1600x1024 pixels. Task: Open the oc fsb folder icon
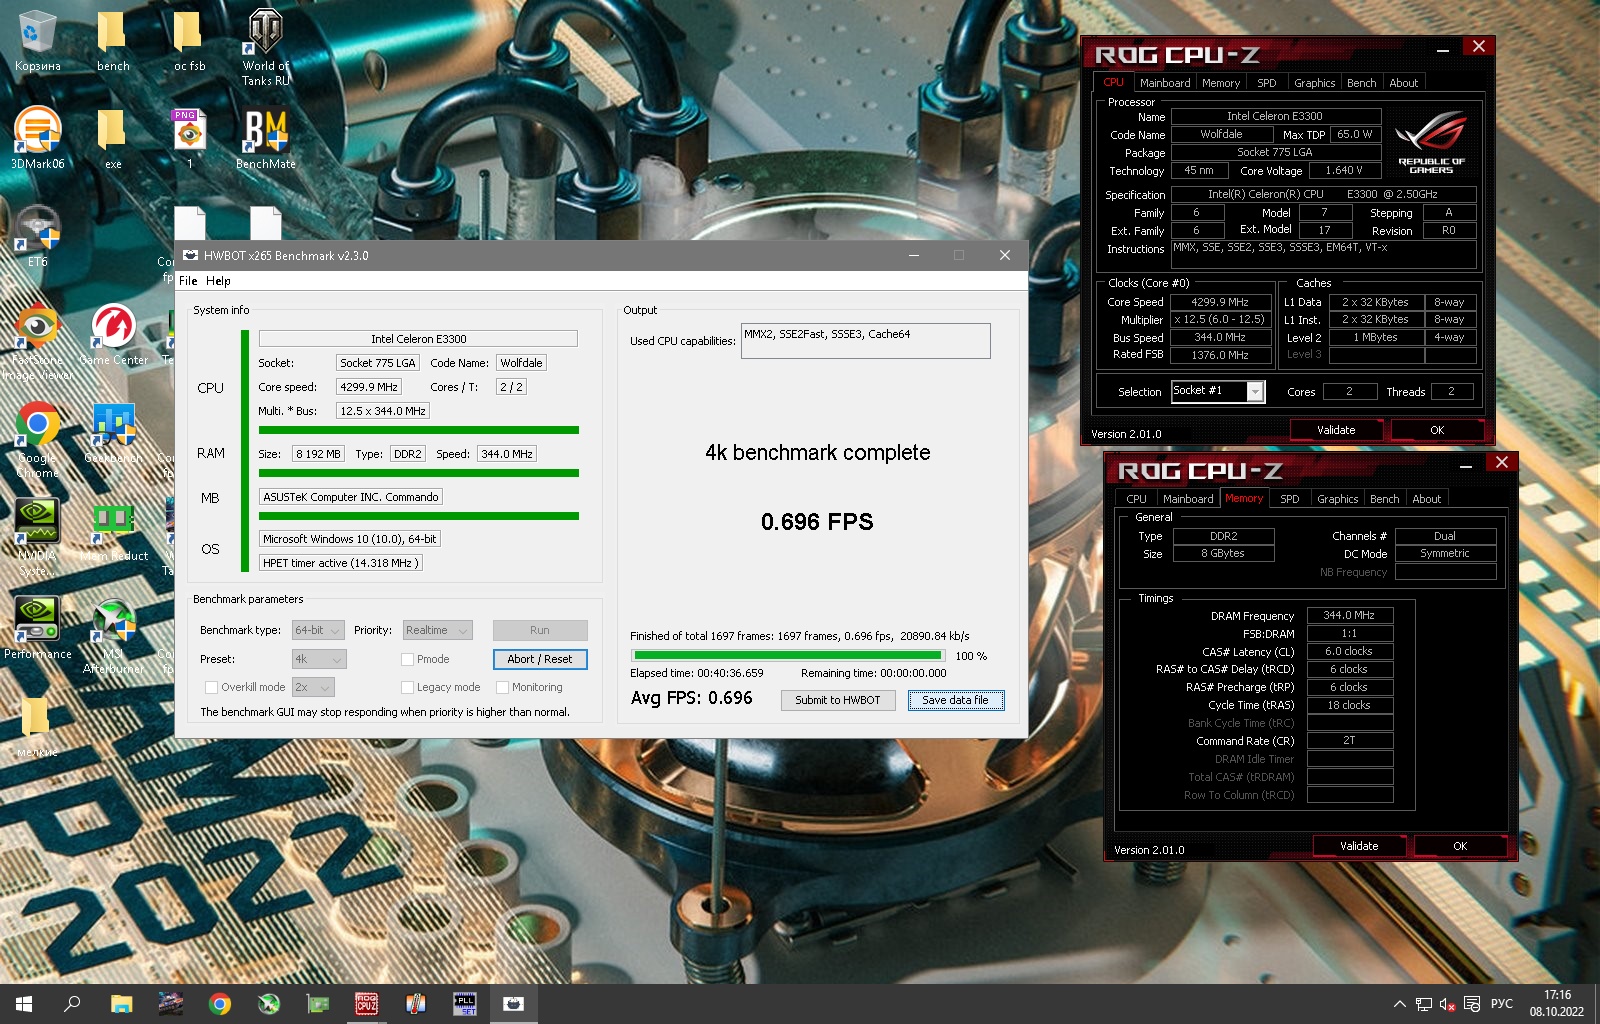189,41
